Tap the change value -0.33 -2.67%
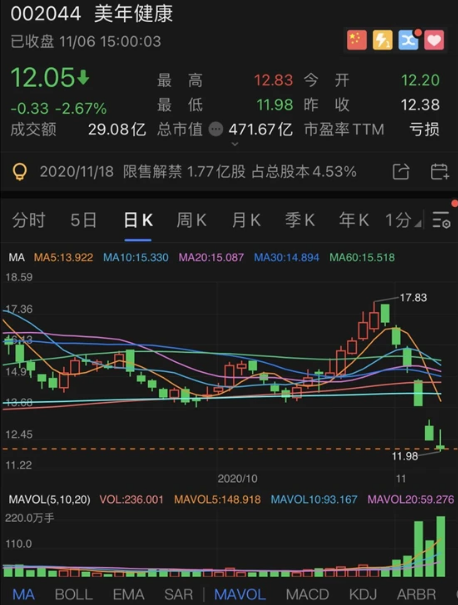 pyautogui.click(x=58, y=108)
